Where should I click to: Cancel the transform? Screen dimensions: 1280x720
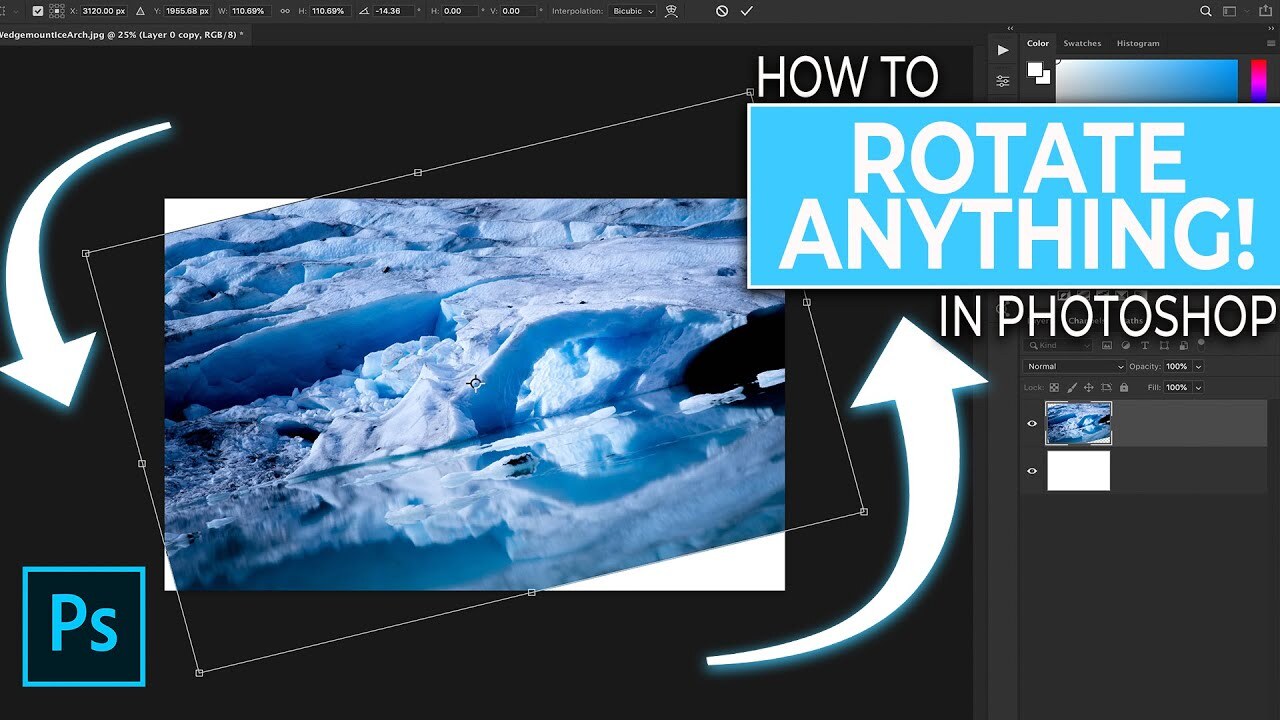(722, 11)
